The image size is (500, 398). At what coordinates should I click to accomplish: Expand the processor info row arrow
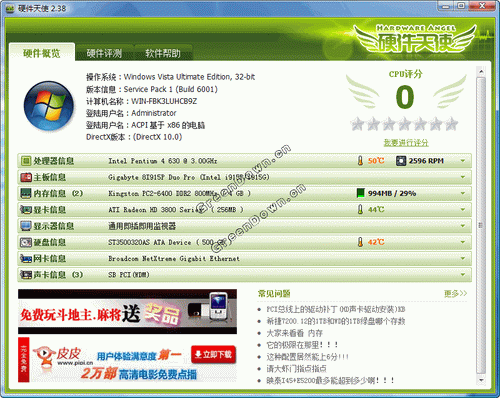(463, 161)
